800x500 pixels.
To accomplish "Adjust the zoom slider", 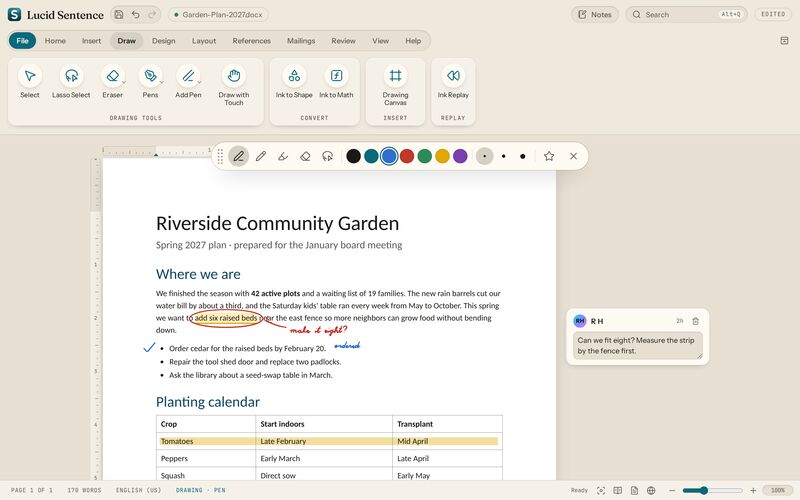I will [x=712, y=490].
